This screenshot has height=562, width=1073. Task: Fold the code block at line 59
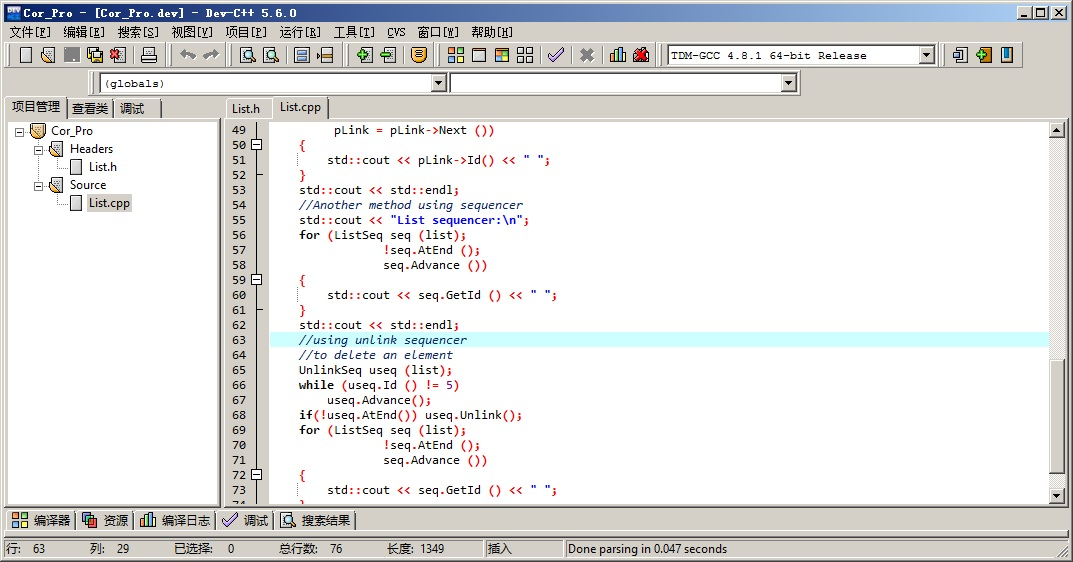(257, 279)
